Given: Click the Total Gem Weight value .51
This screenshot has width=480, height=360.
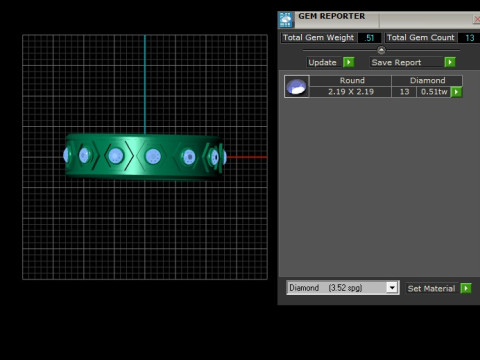Looking at the screenshot, I should (x=369, y=38).
